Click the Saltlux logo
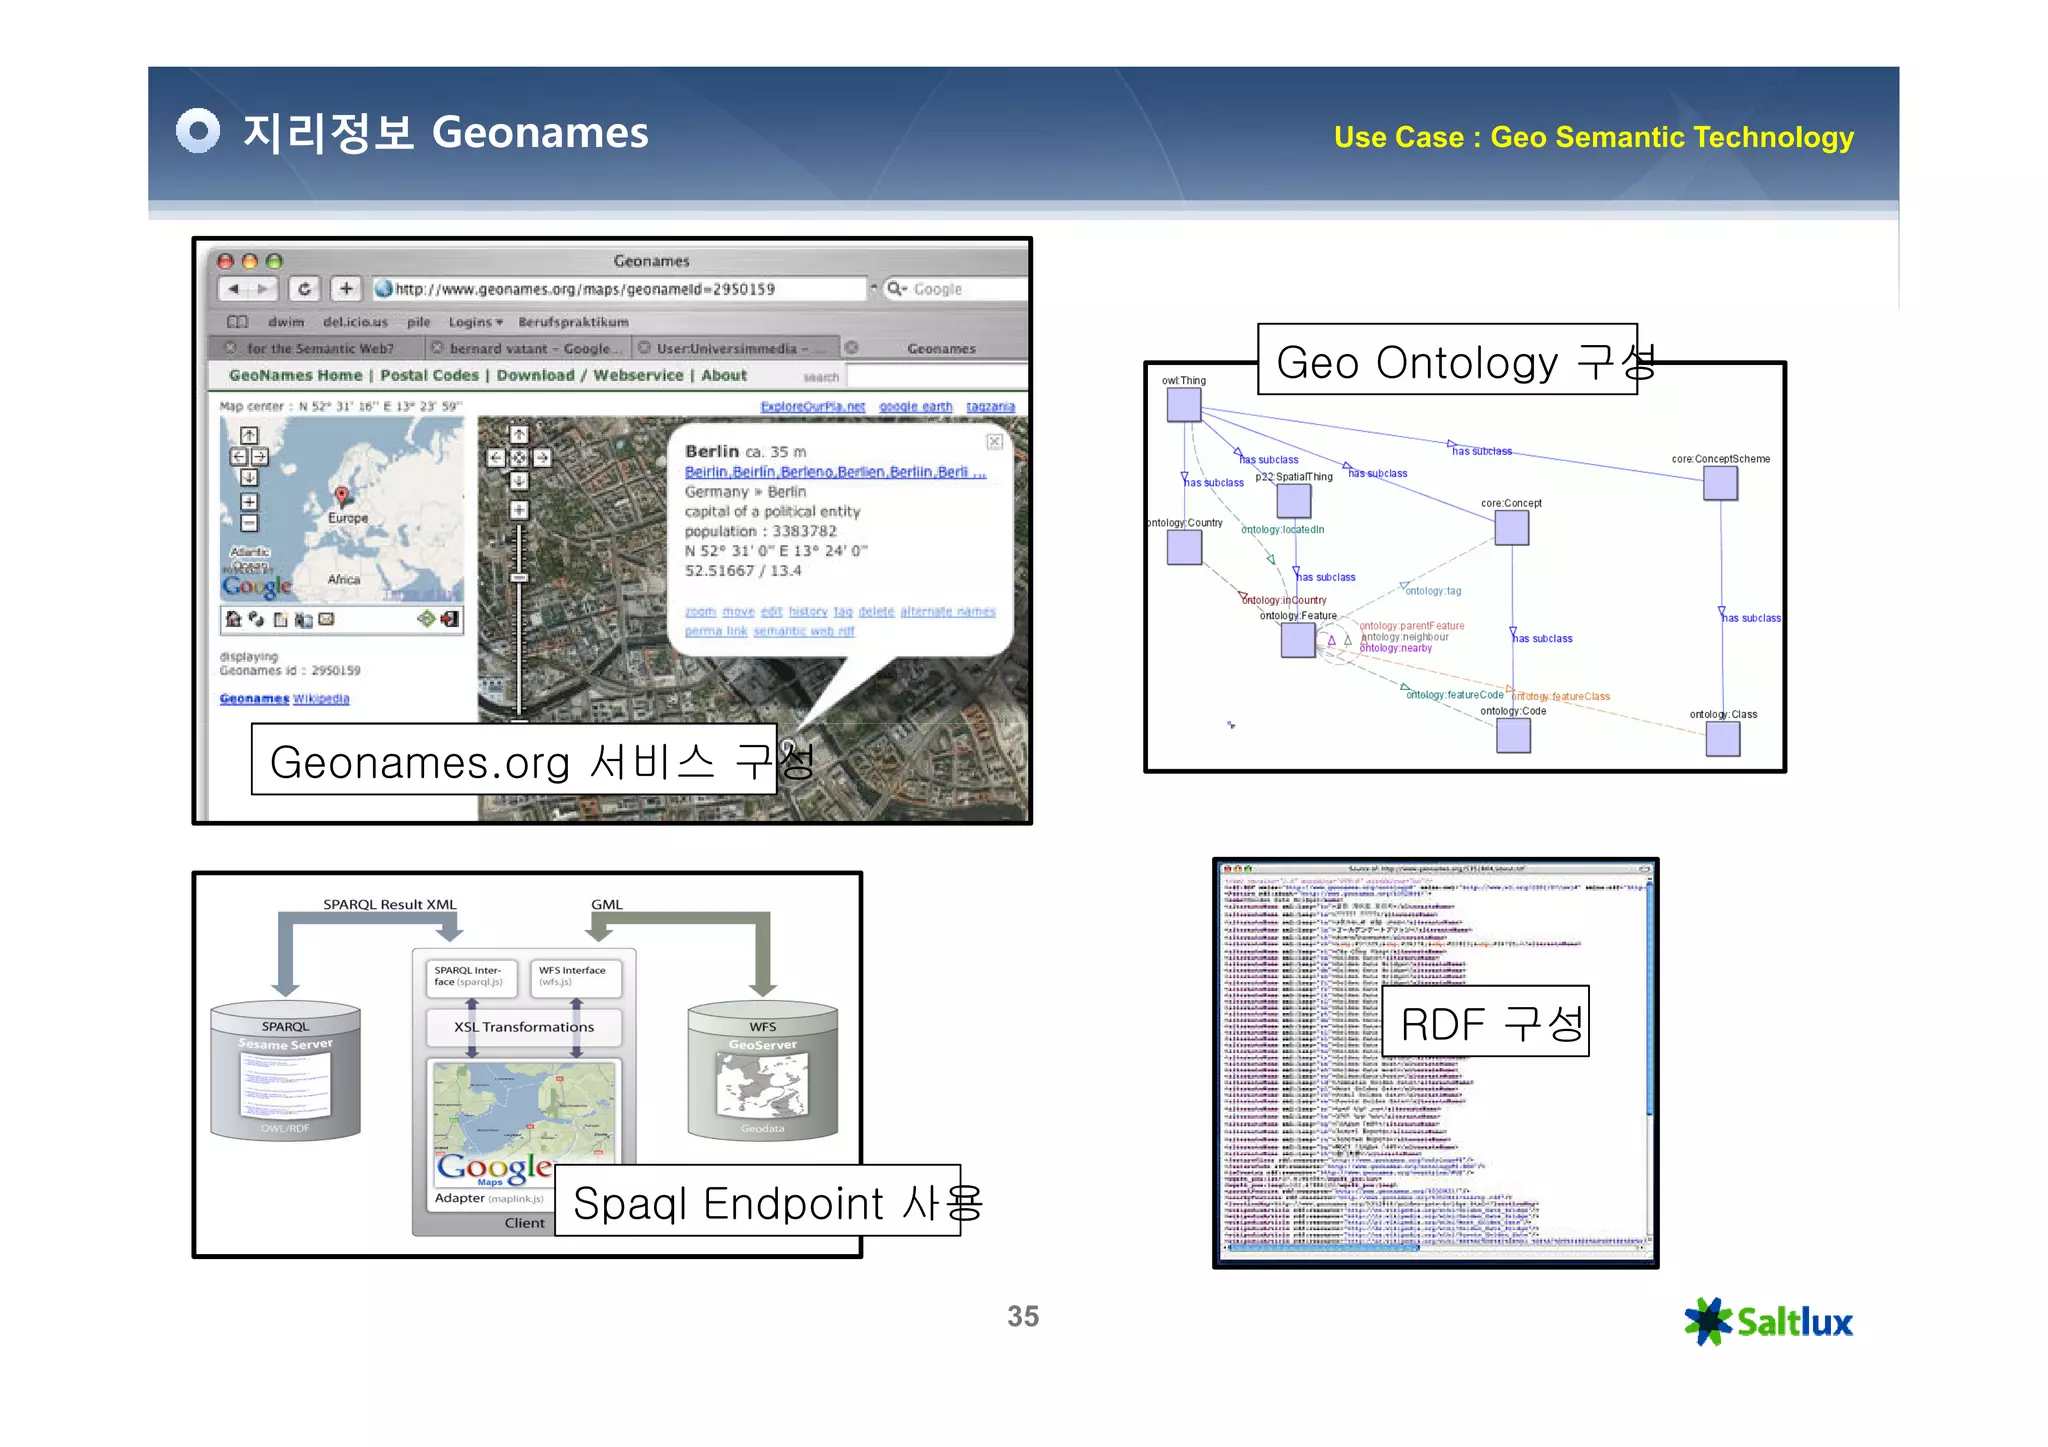This screenshot has width=2048, height=1447. pyautogui.click(x=1768, y=1322)
